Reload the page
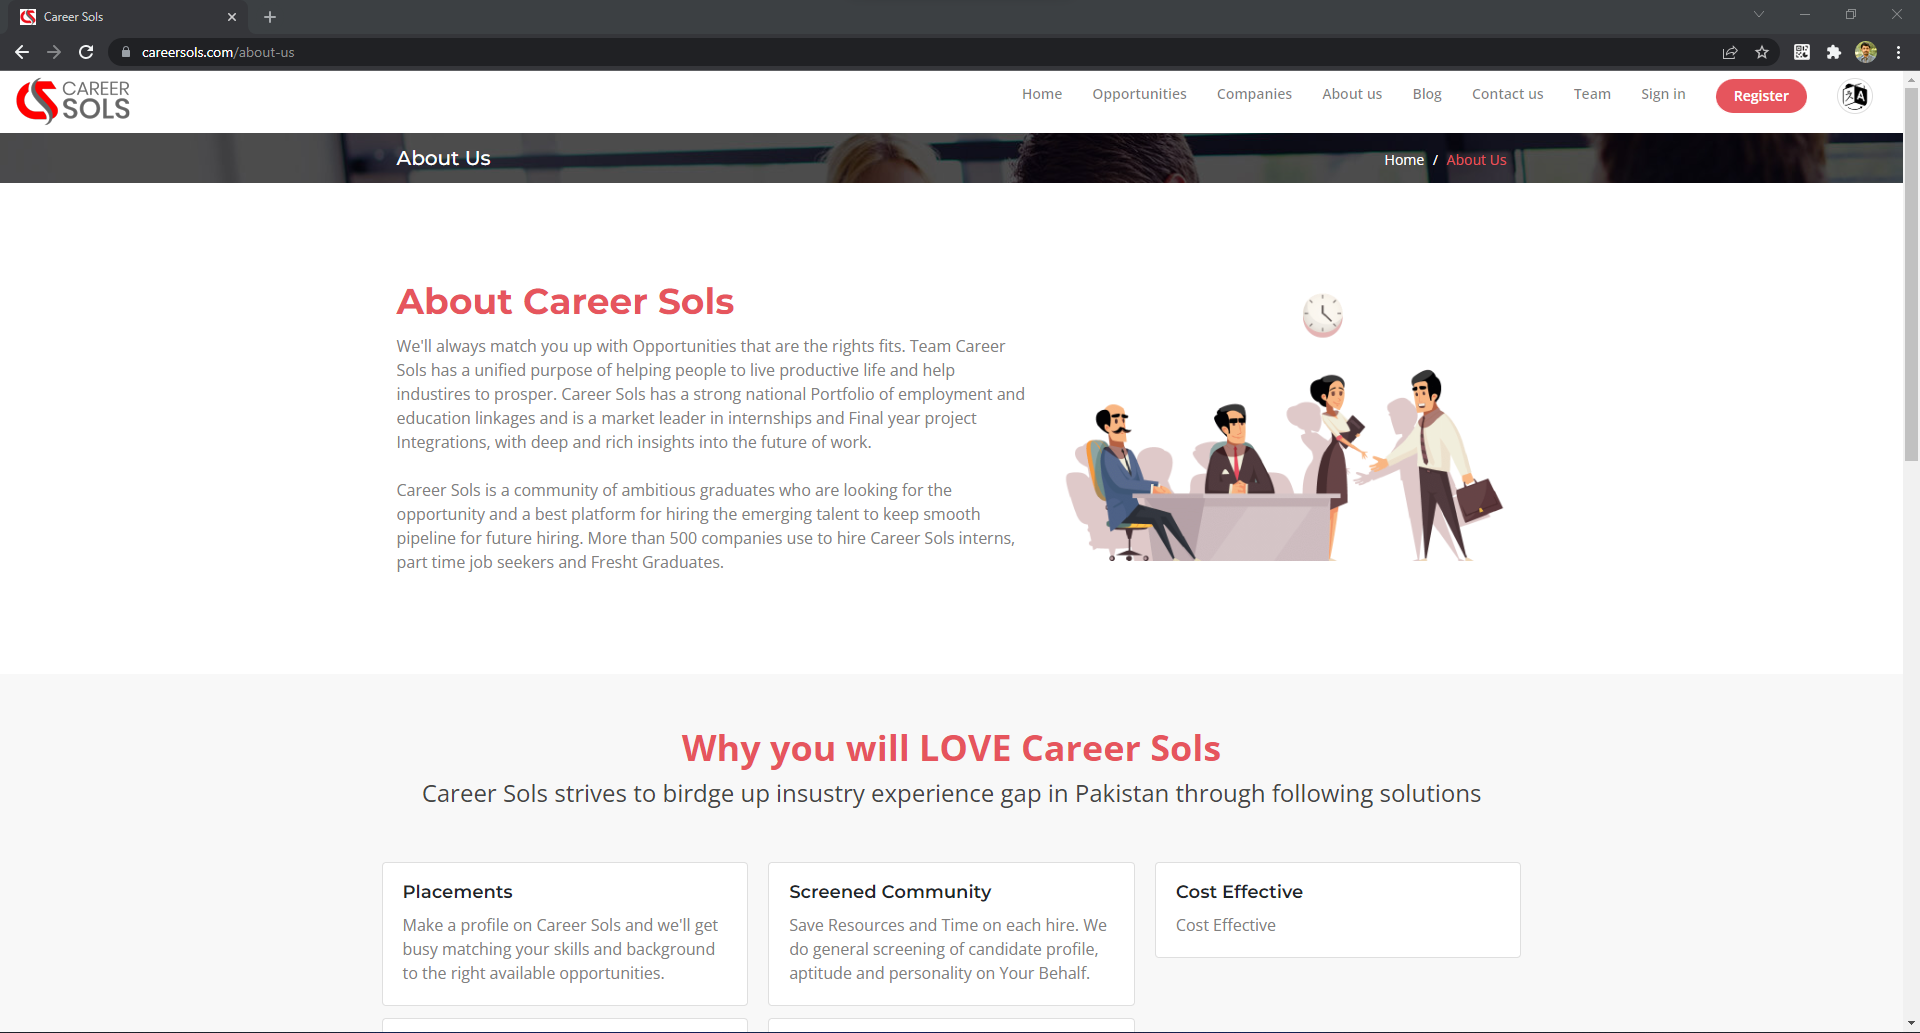The width and height of the screenshot is (1920, 1033). pyautogui.click(x=86, y=52)
